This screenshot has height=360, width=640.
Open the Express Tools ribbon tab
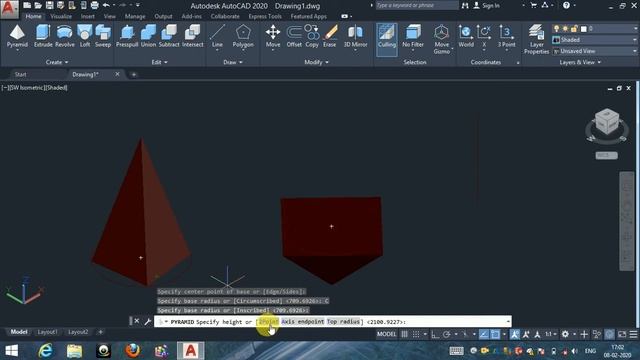tap(265, 16)
